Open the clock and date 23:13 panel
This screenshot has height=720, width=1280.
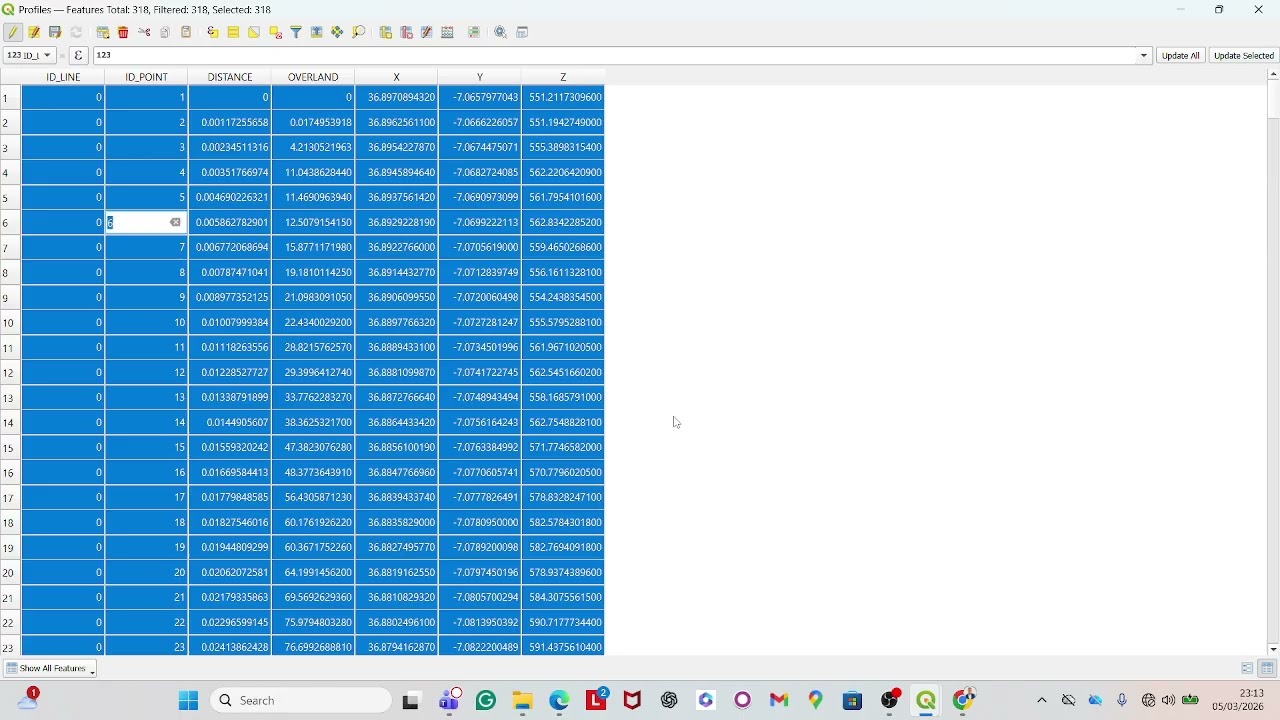[1238, 700]
